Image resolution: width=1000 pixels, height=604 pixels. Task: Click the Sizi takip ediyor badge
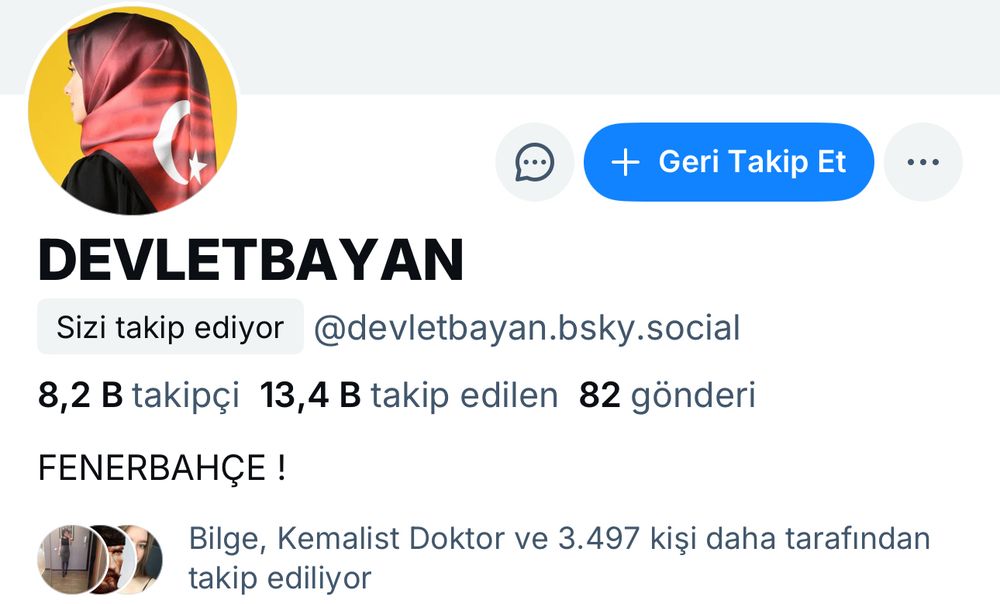coord(170,327)
